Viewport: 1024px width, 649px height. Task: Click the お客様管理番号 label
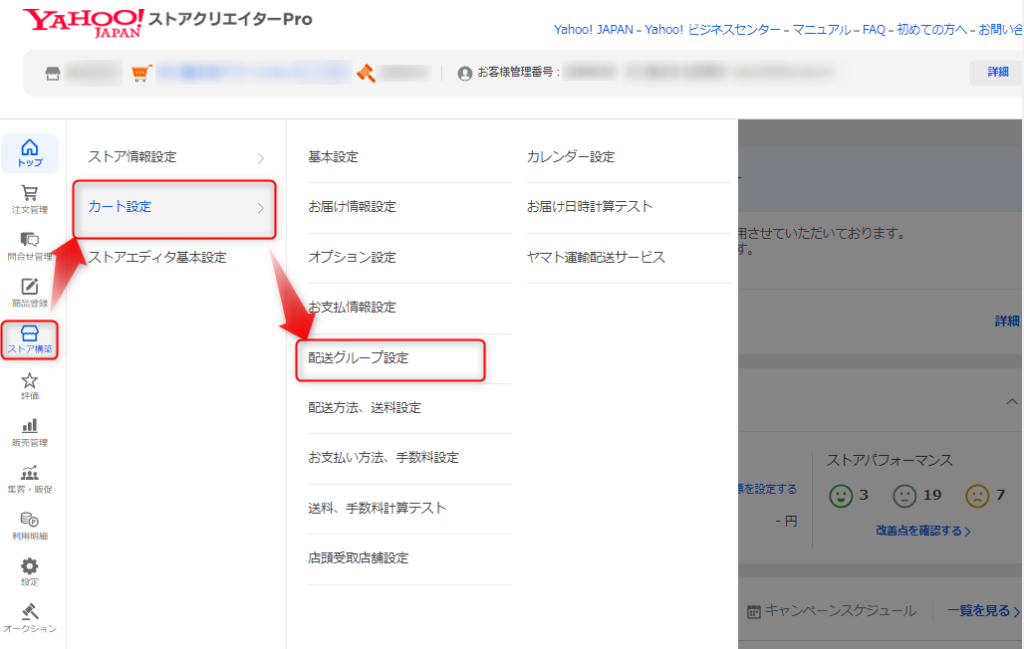pyautogui.click(x=519, y=72)
